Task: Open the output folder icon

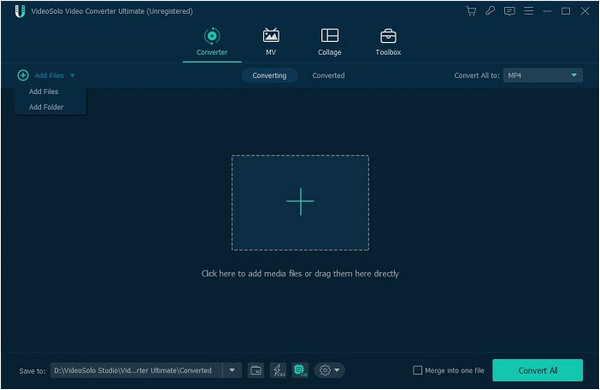Action: (x=256, y=370)
